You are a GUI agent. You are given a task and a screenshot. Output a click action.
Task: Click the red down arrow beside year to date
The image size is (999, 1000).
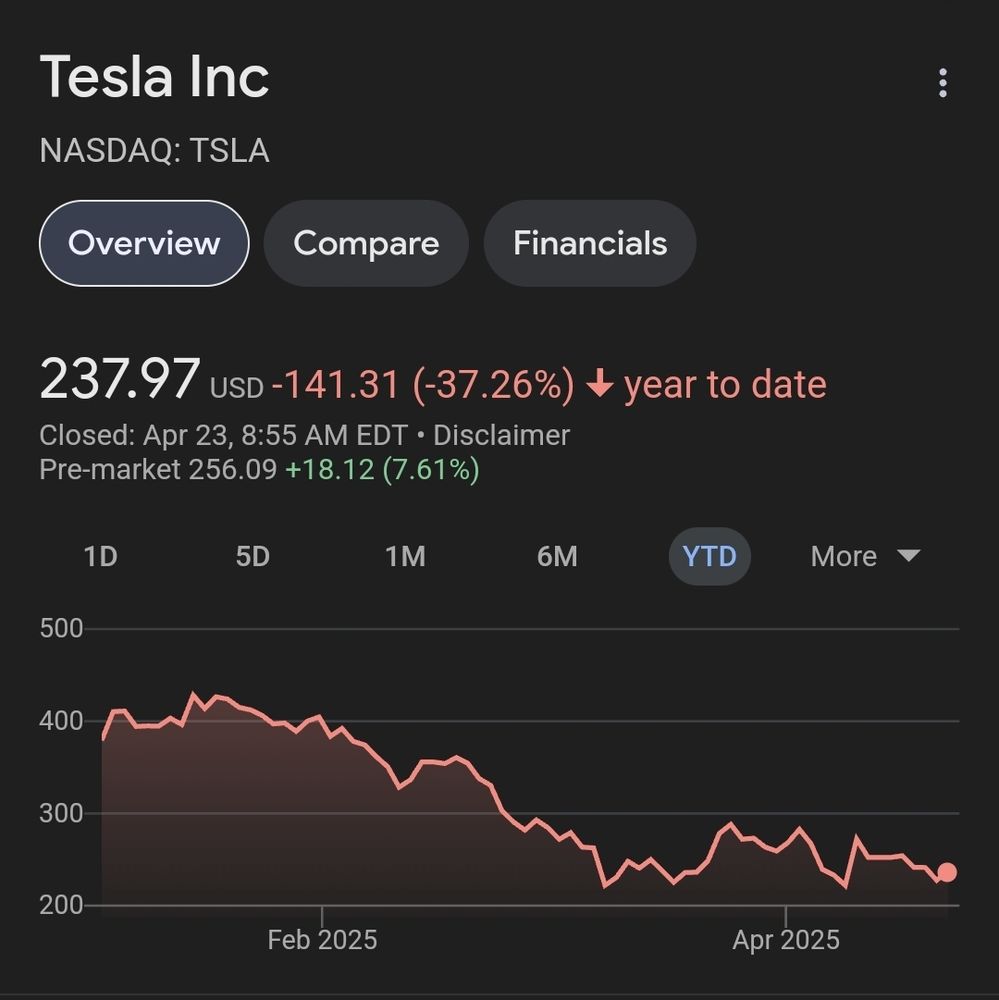pos(599,385)
